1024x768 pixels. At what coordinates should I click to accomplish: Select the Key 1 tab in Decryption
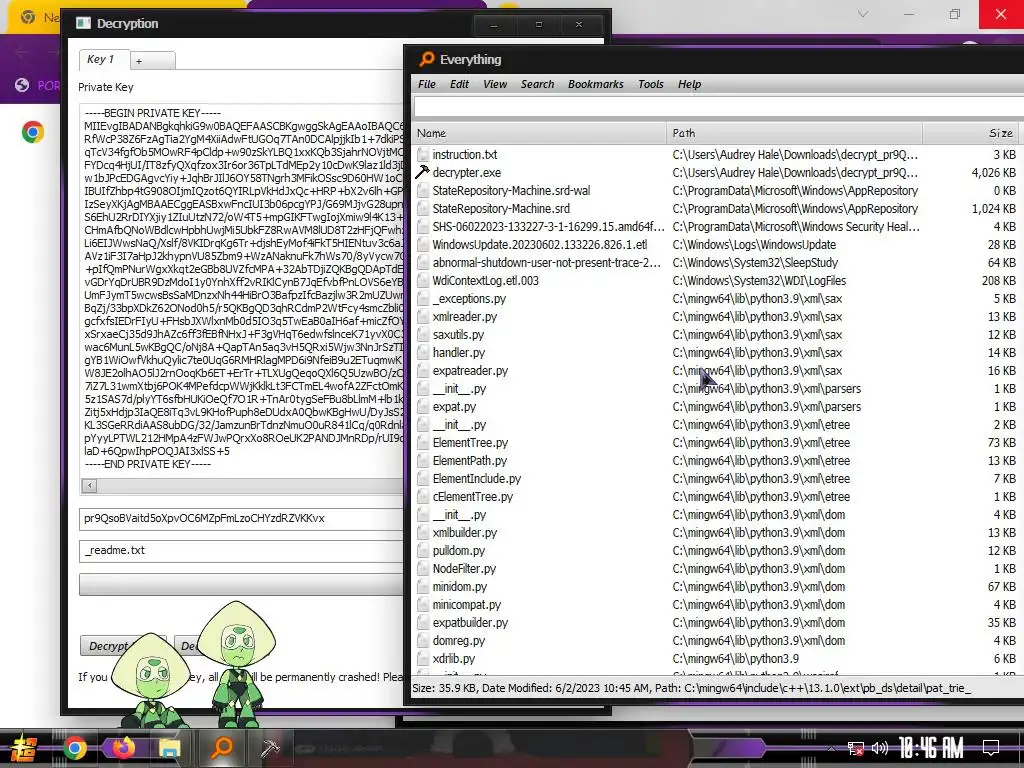[x=104, y=59]
